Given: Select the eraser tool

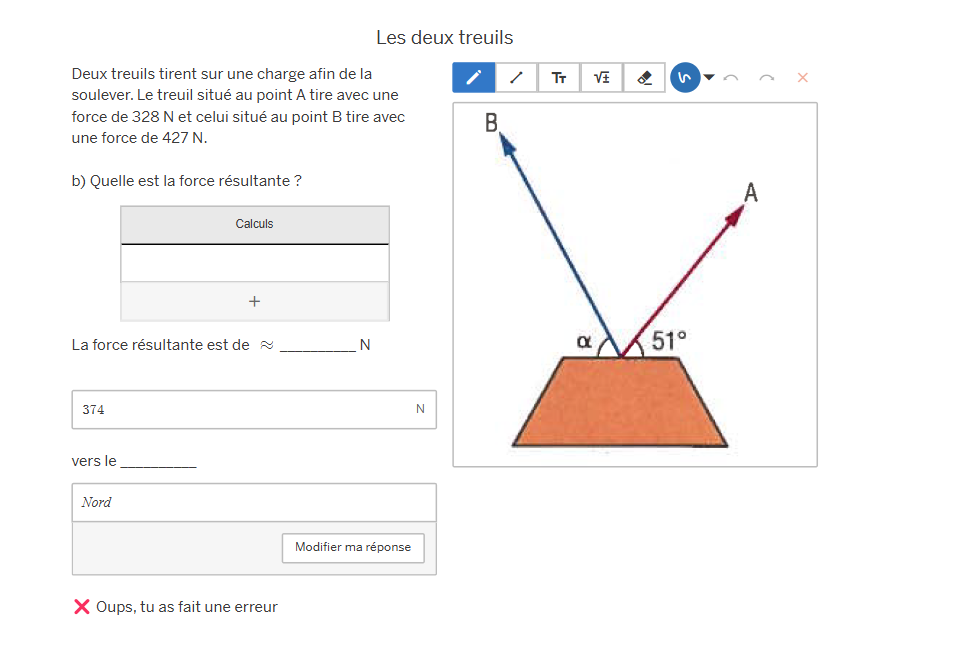Looking at the screenshot, I should [x=644, y=78].
